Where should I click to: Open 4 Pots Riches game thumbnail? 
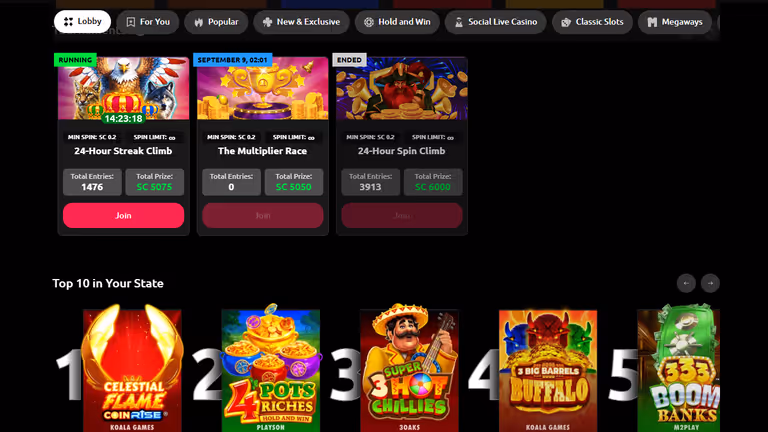[x=270, y=370]
